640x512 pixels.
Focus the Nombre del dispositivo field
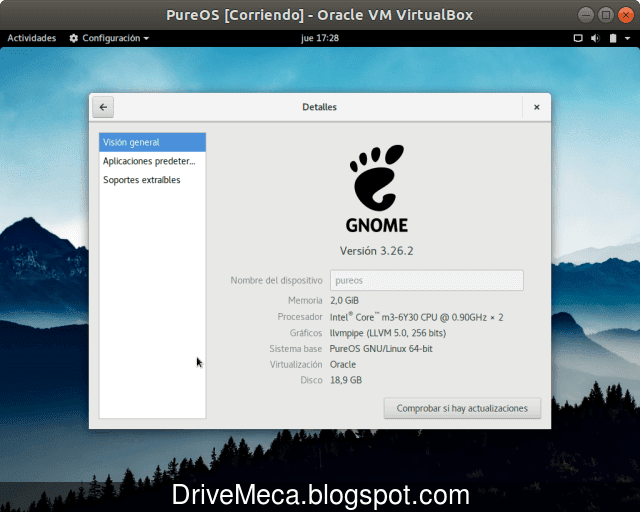[427, 280]
